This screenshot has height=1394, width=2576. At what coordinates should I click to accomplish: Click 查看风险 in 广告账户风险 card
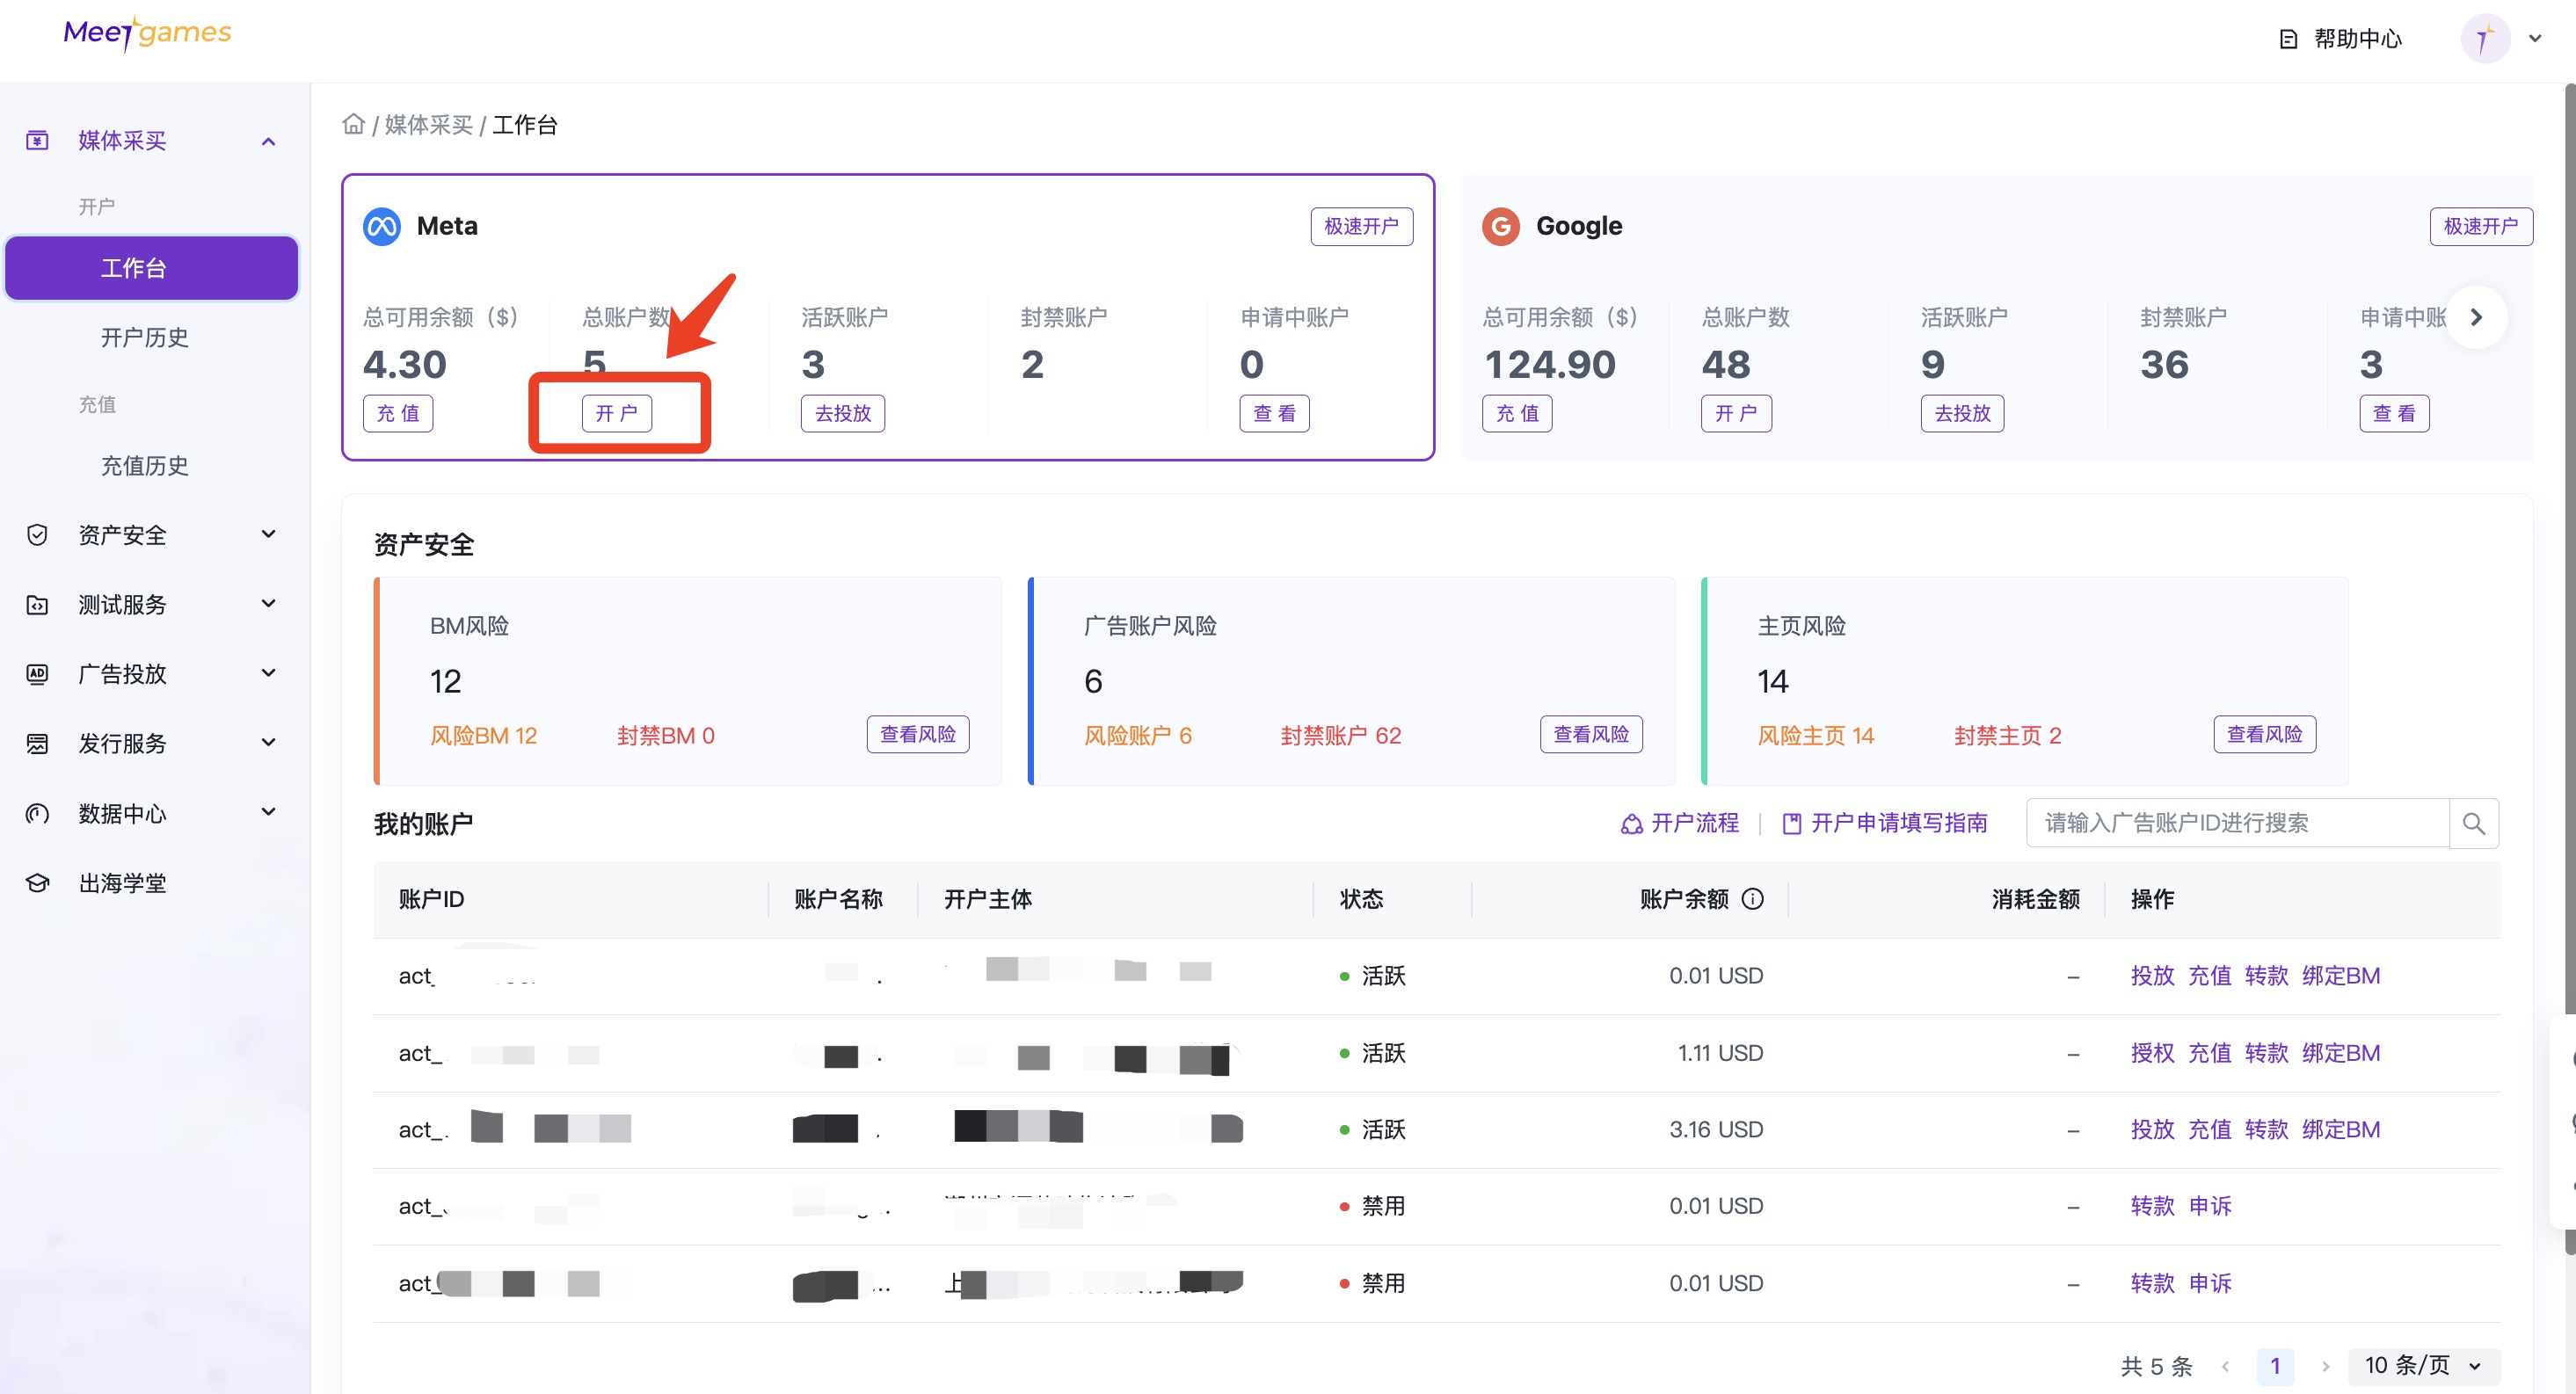(1591, 734)
